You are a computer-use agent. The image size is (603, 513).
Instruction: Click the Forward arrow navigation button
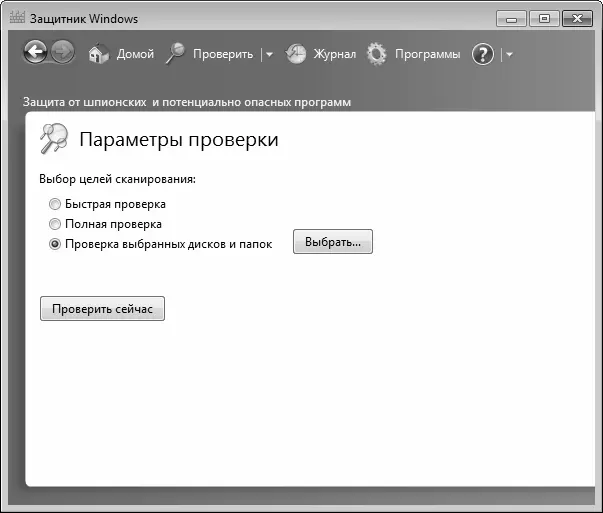pyautogui.click(x=62, y=54)
